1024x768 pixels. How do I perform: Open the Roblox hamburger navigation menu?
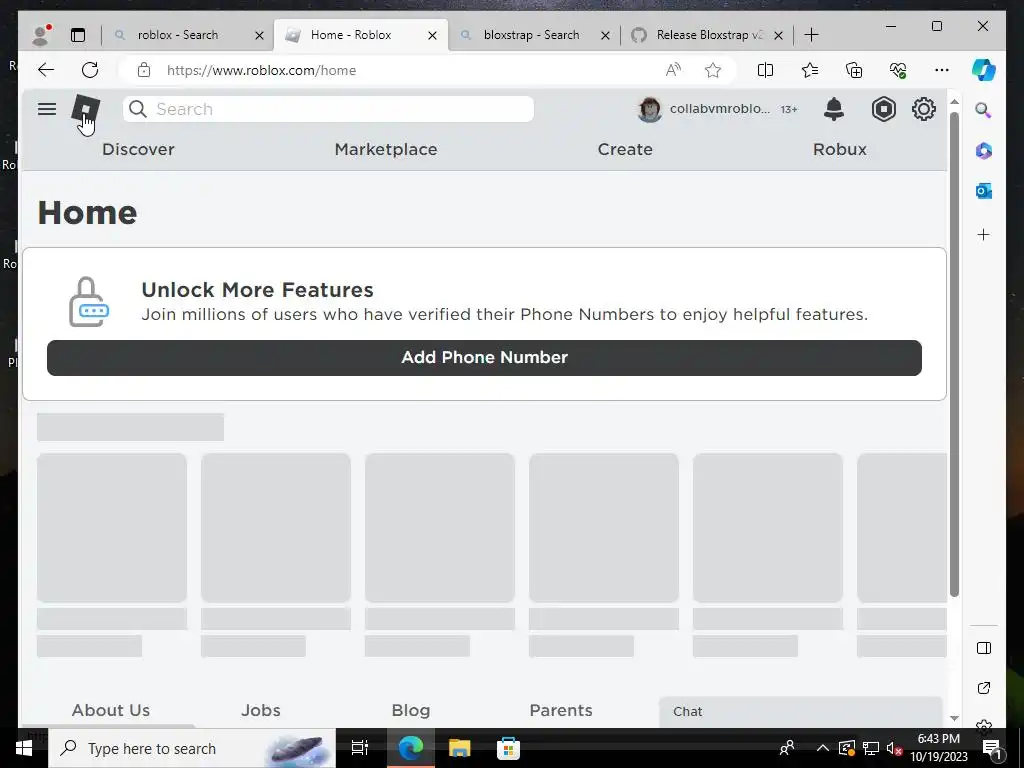tap(47, 109)
